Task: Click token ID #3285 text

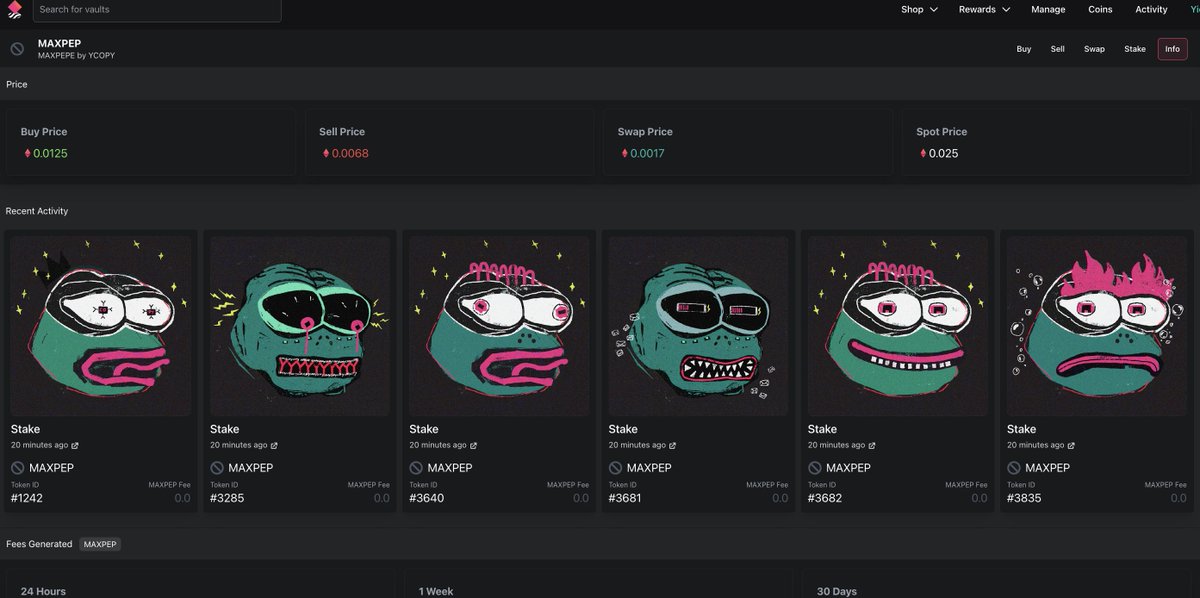Action: click(x=227, y=498)
